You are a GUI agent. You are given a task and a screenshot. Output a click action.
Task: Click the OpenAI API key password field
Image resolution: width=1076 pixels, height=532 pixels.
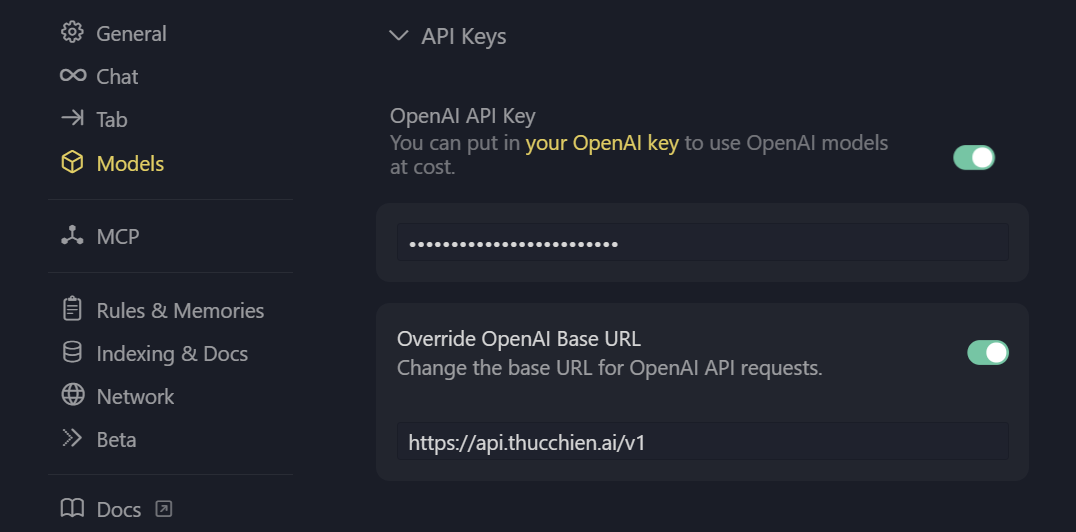(x=702, y=243)
